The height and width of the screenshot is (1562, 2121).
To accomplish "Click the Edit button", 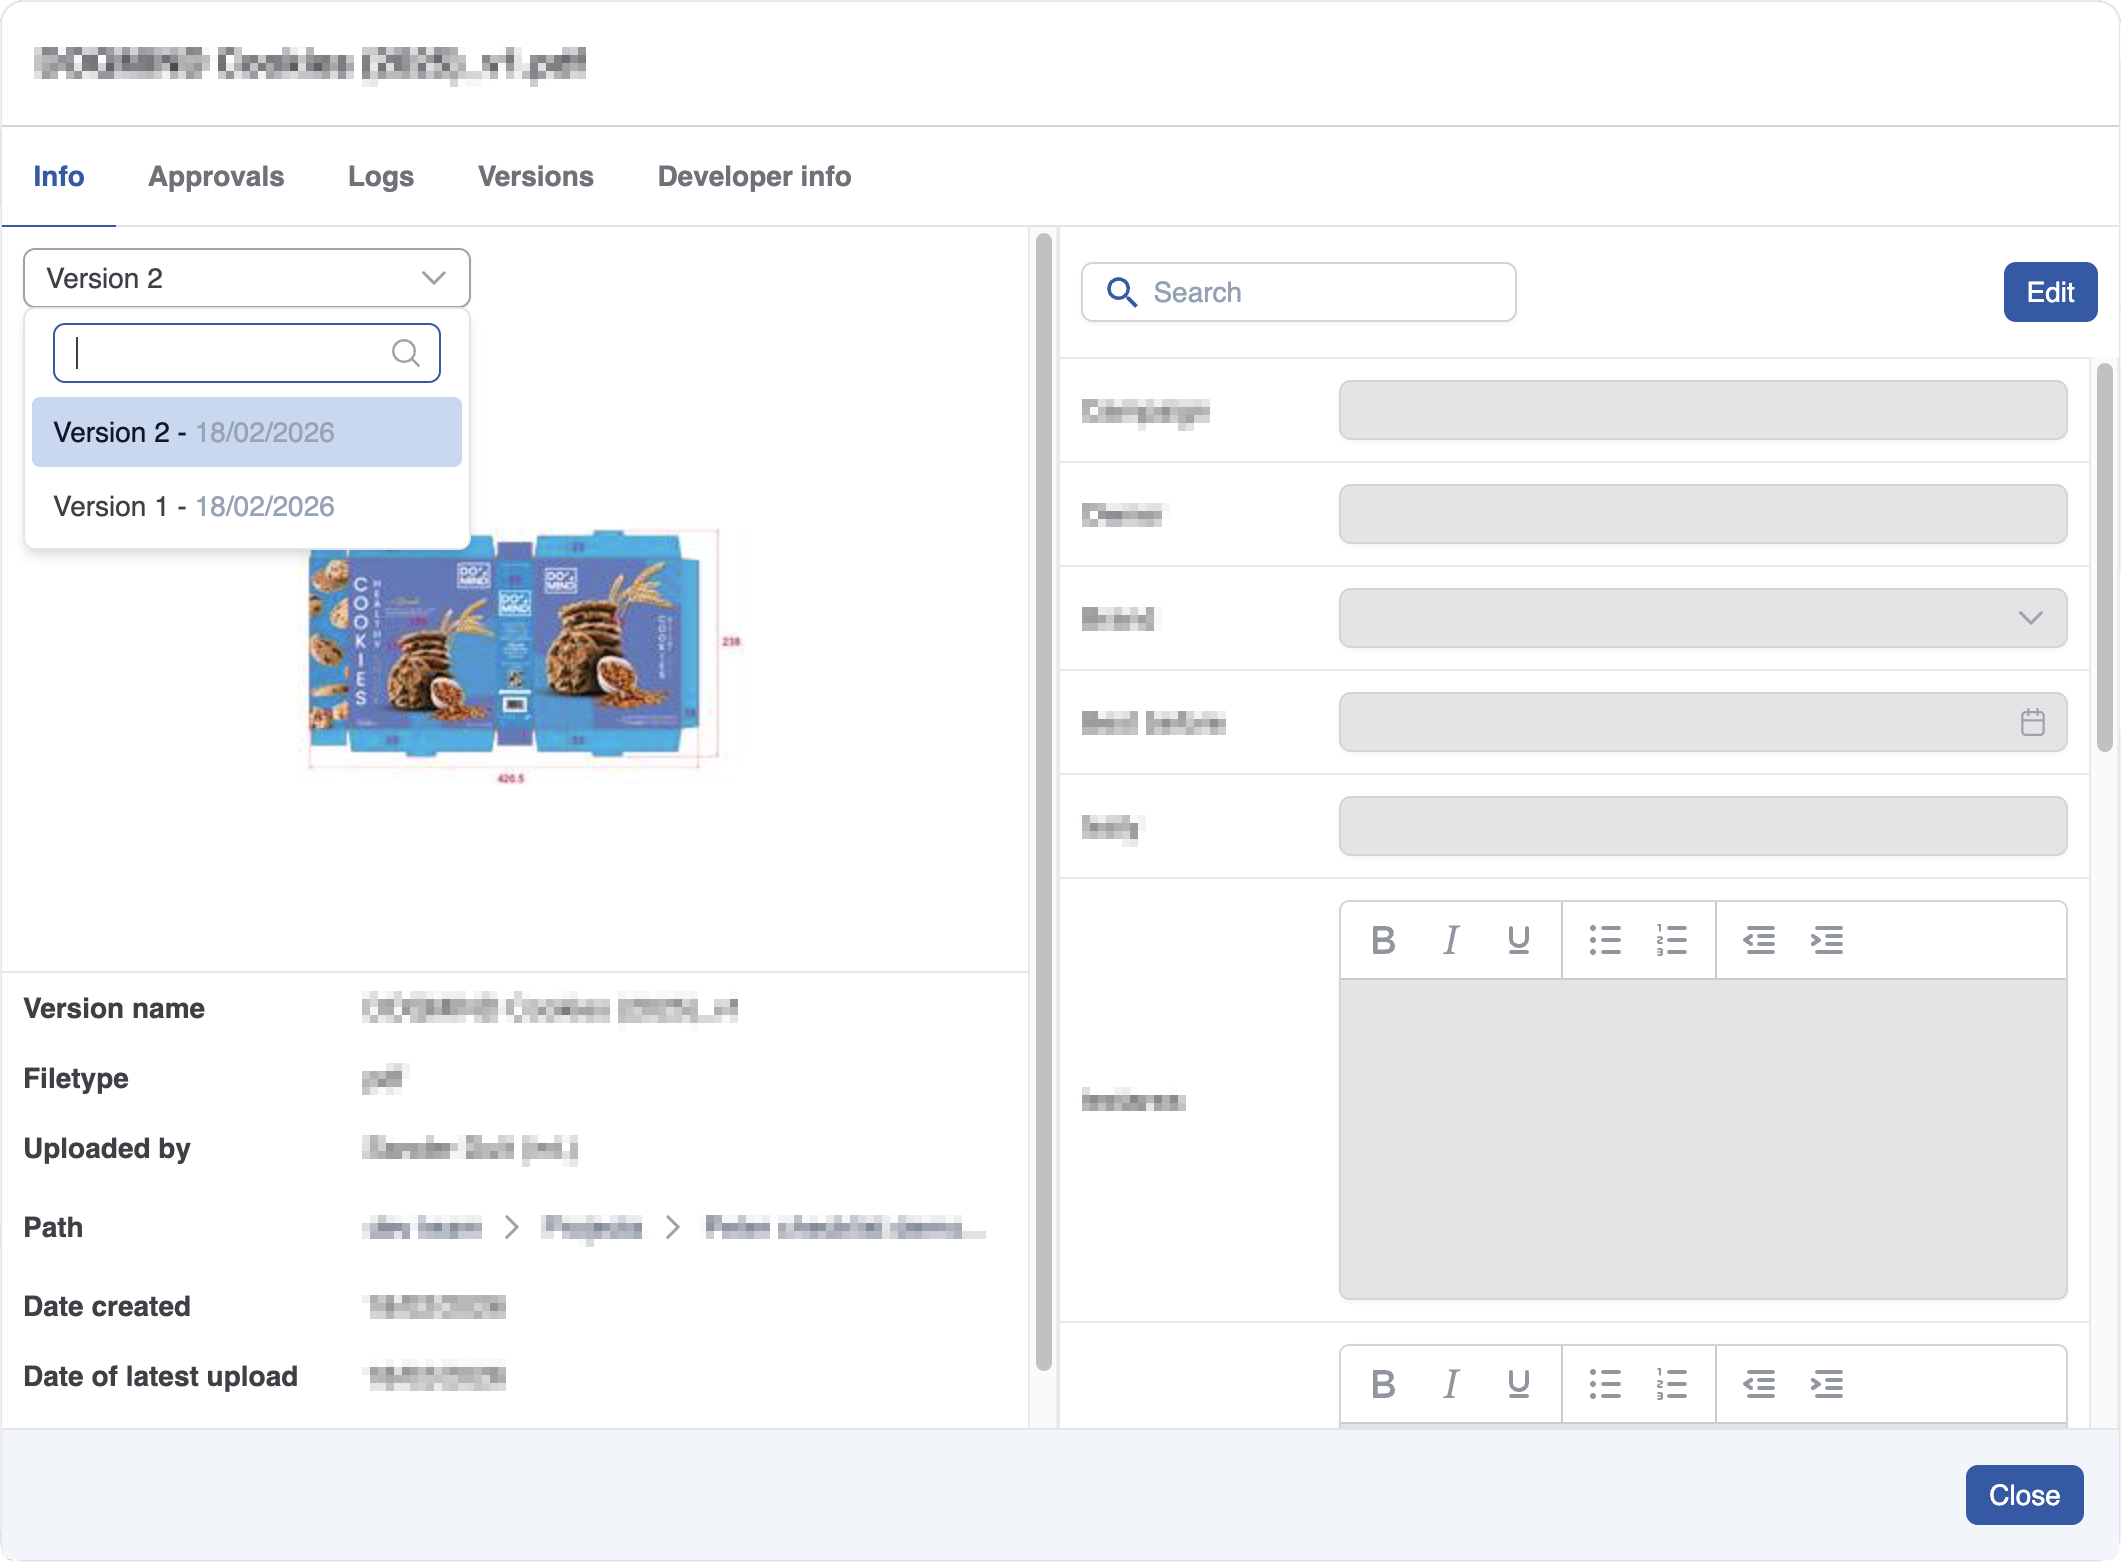I will point(2050,292).
